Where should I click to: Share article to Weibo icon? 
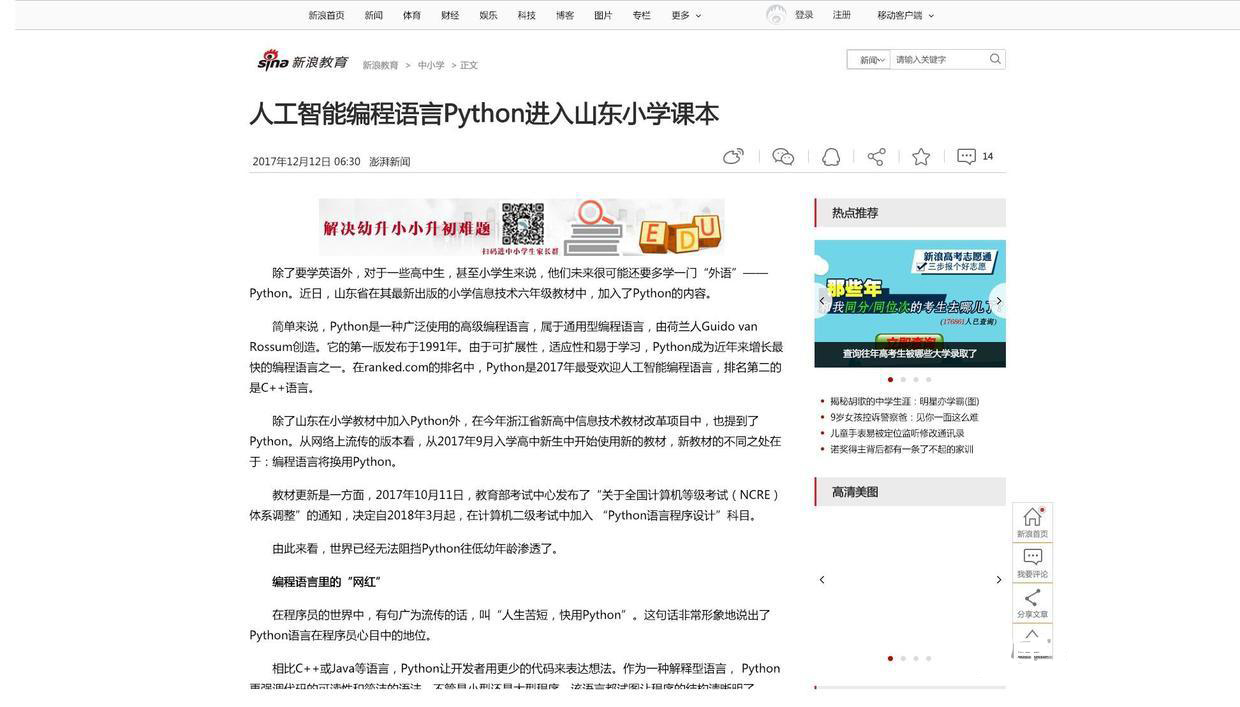pos(733,156)
